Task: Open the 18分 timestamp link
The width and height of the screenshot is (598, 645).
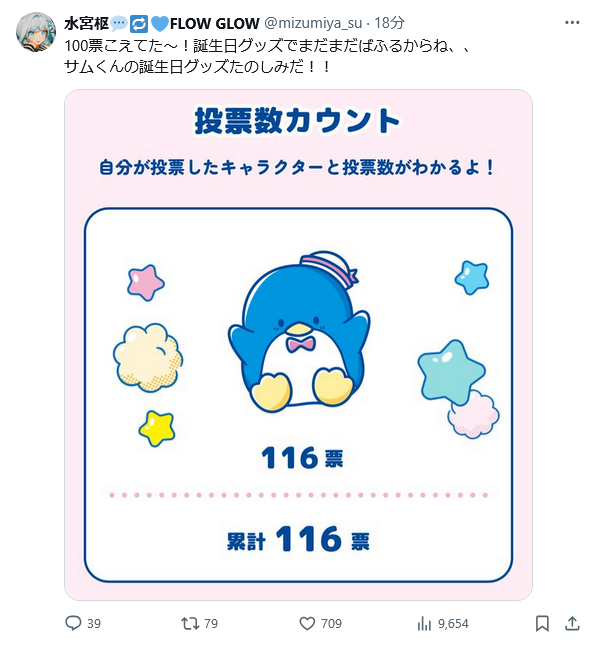Action: (389, 23)
